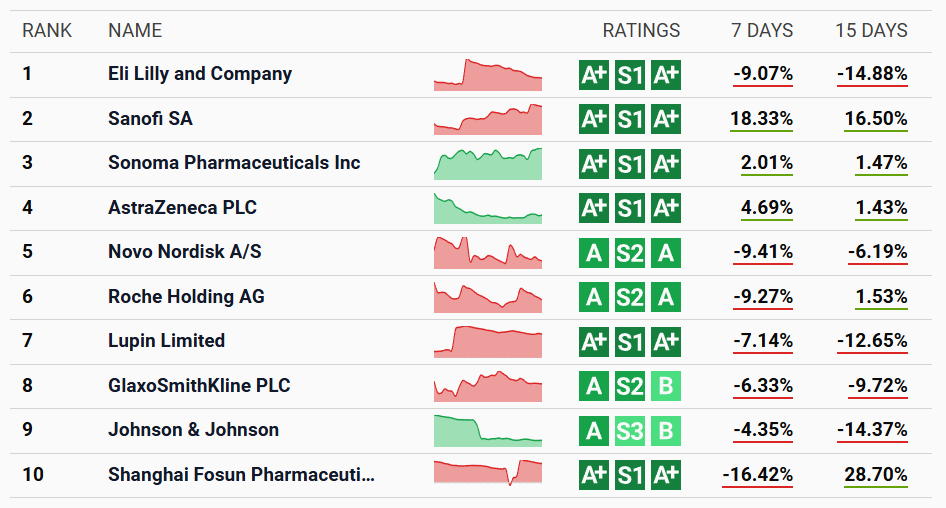Viewport: 946px width, 508px height.
Task: Sort by the 7 DAYS column header
Action: click(762, 30)
